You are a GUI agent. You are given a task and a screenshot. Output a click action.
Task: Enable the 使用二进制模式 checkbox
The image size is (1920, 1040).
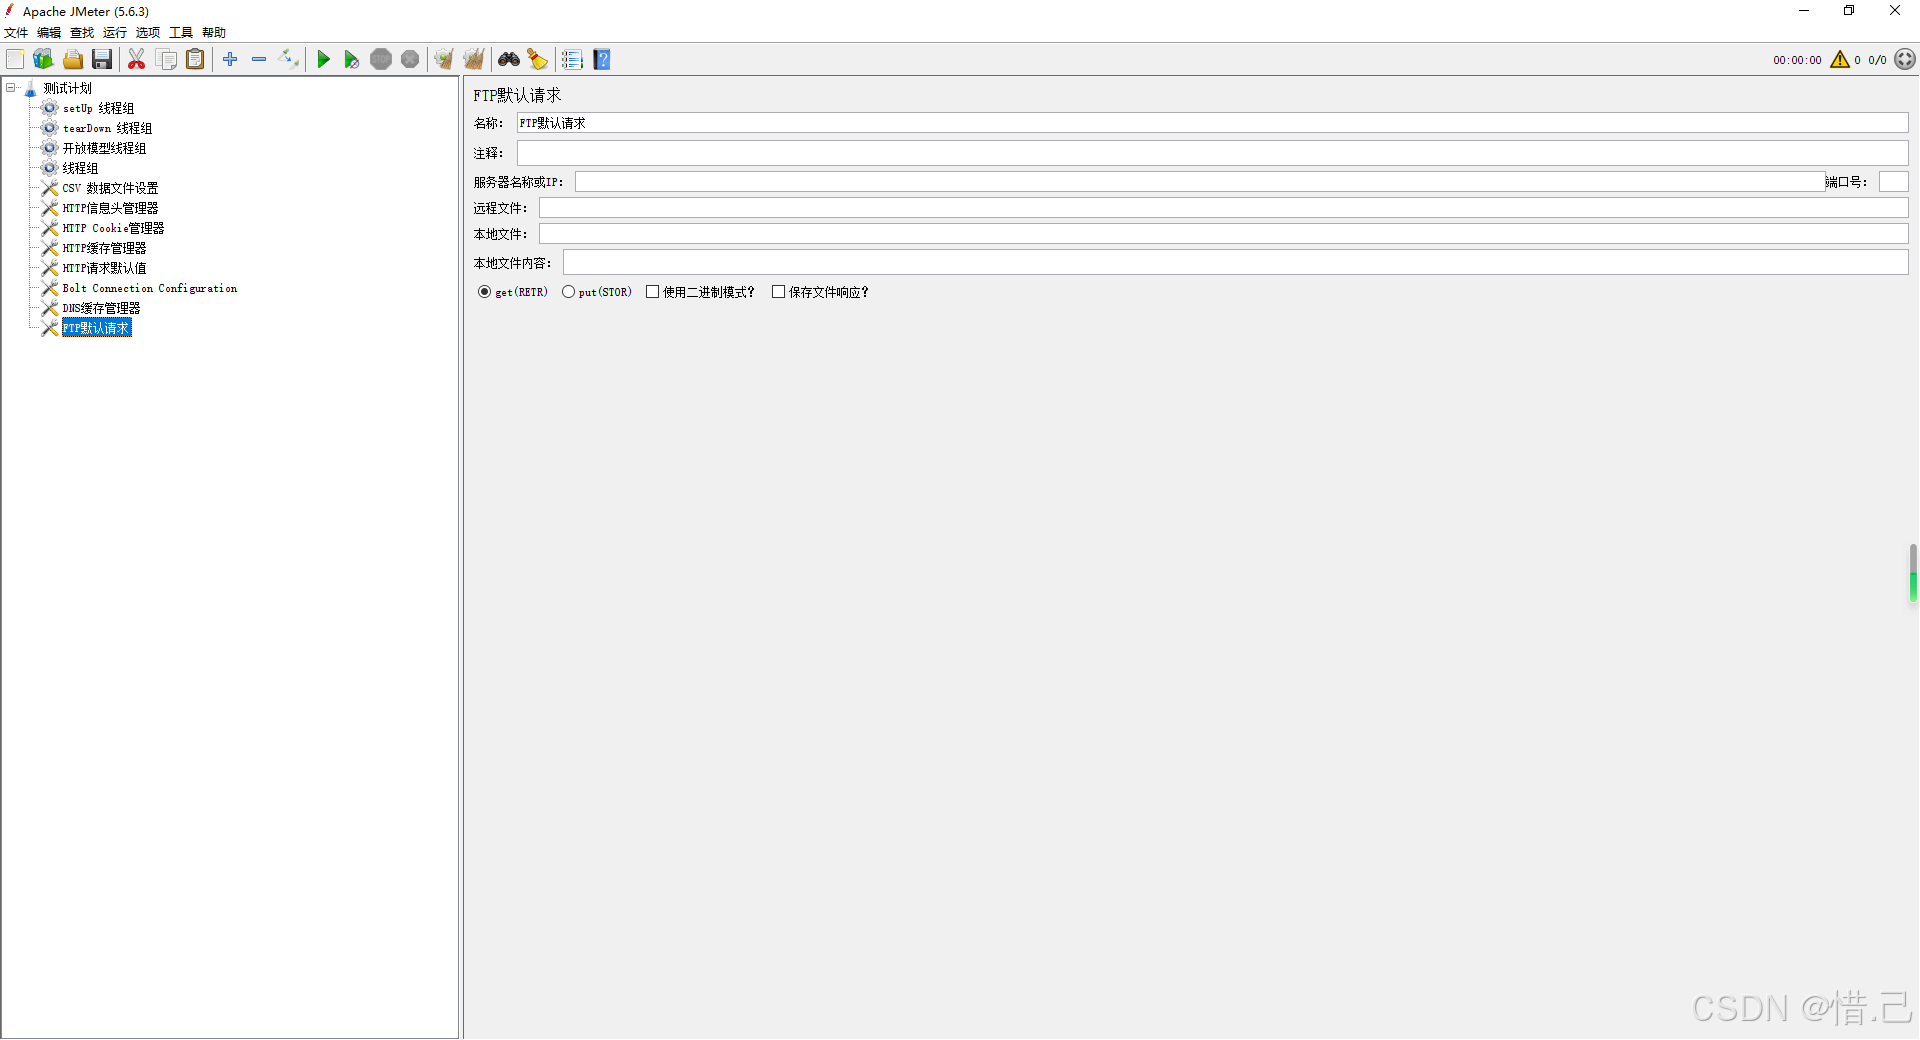pos(652,292)
